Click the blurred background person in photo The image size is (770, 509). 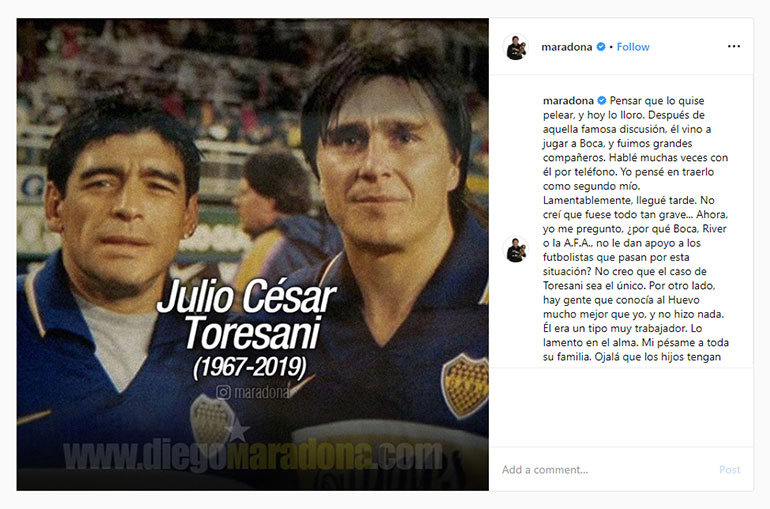(x=275, y=206)
